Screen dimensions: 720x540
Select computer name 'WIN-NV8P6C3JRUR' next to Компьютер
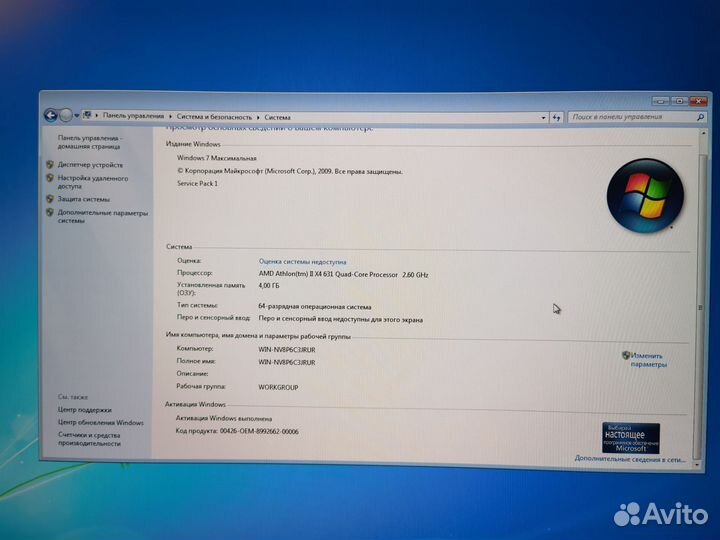287,350
